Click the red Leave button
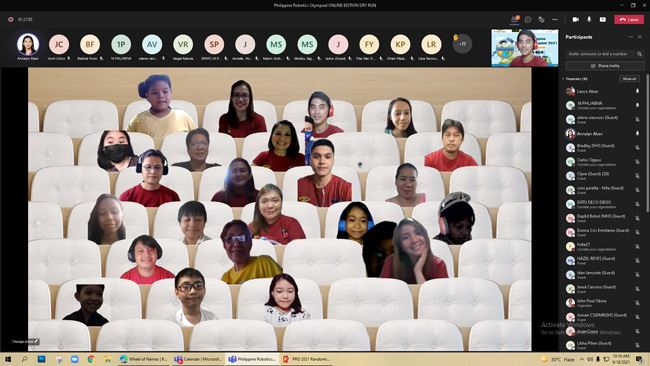Image resolution: width=650 pixels, height=366 pixels. (629, 19)
